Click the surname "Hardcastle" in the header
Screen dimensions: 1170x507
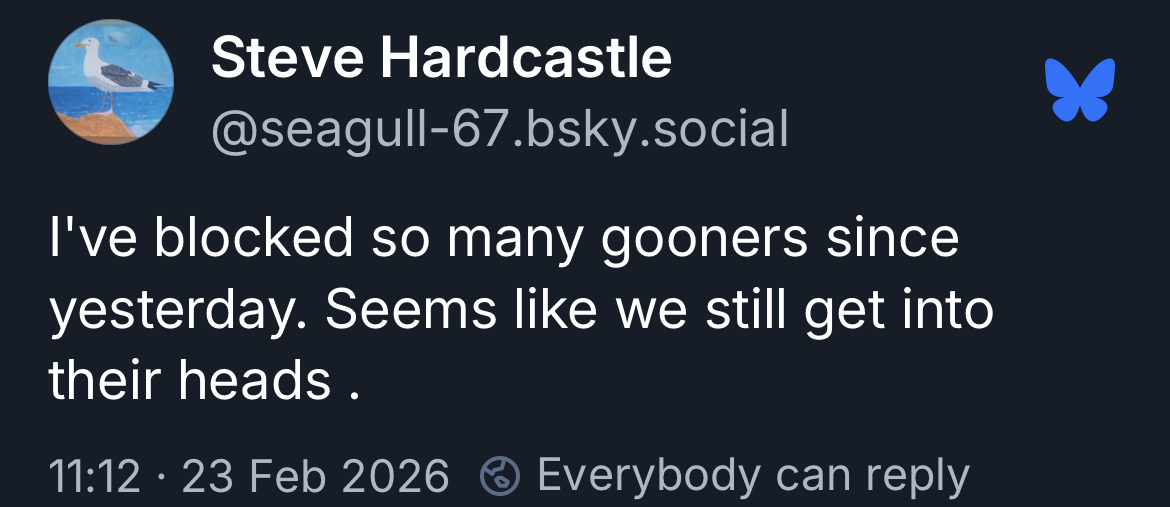[x=528, y=58]
